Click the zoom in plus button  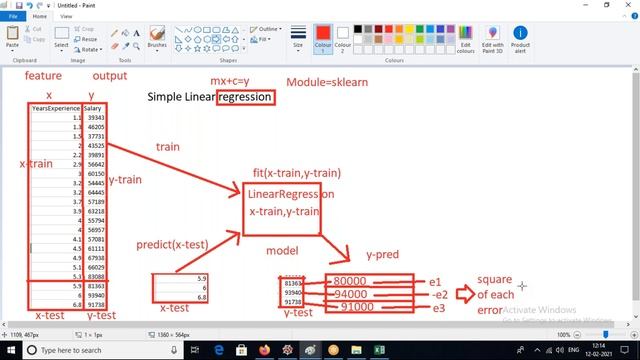pyautogui.click(x=634, y=335)
